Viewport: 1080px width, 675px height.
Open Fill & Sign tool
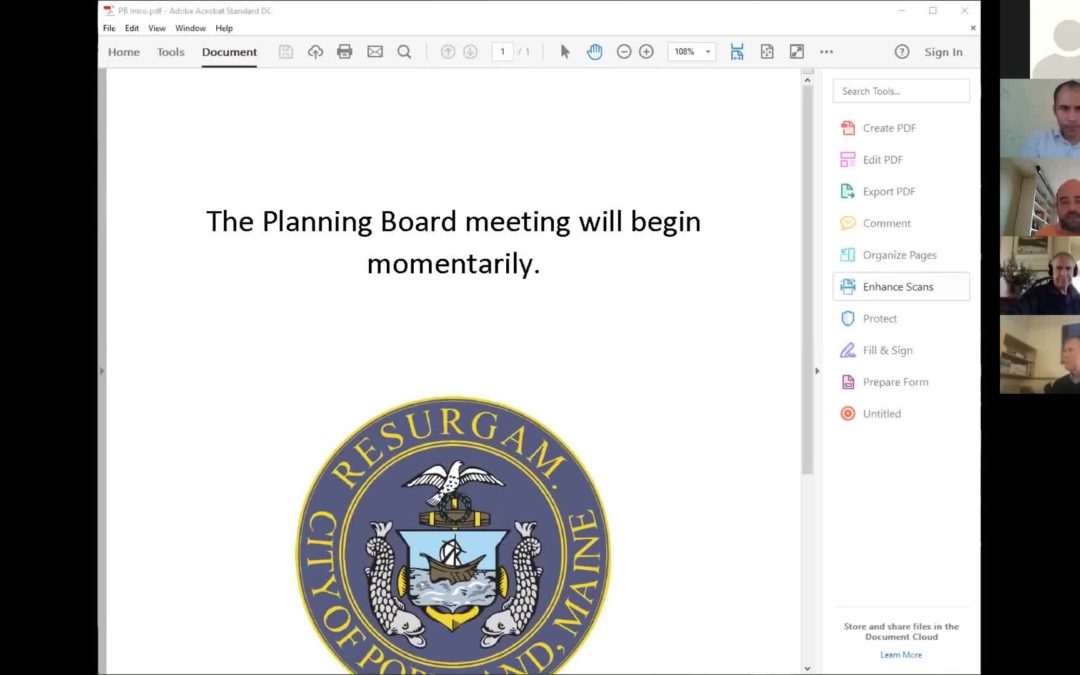tap(901, 350)
